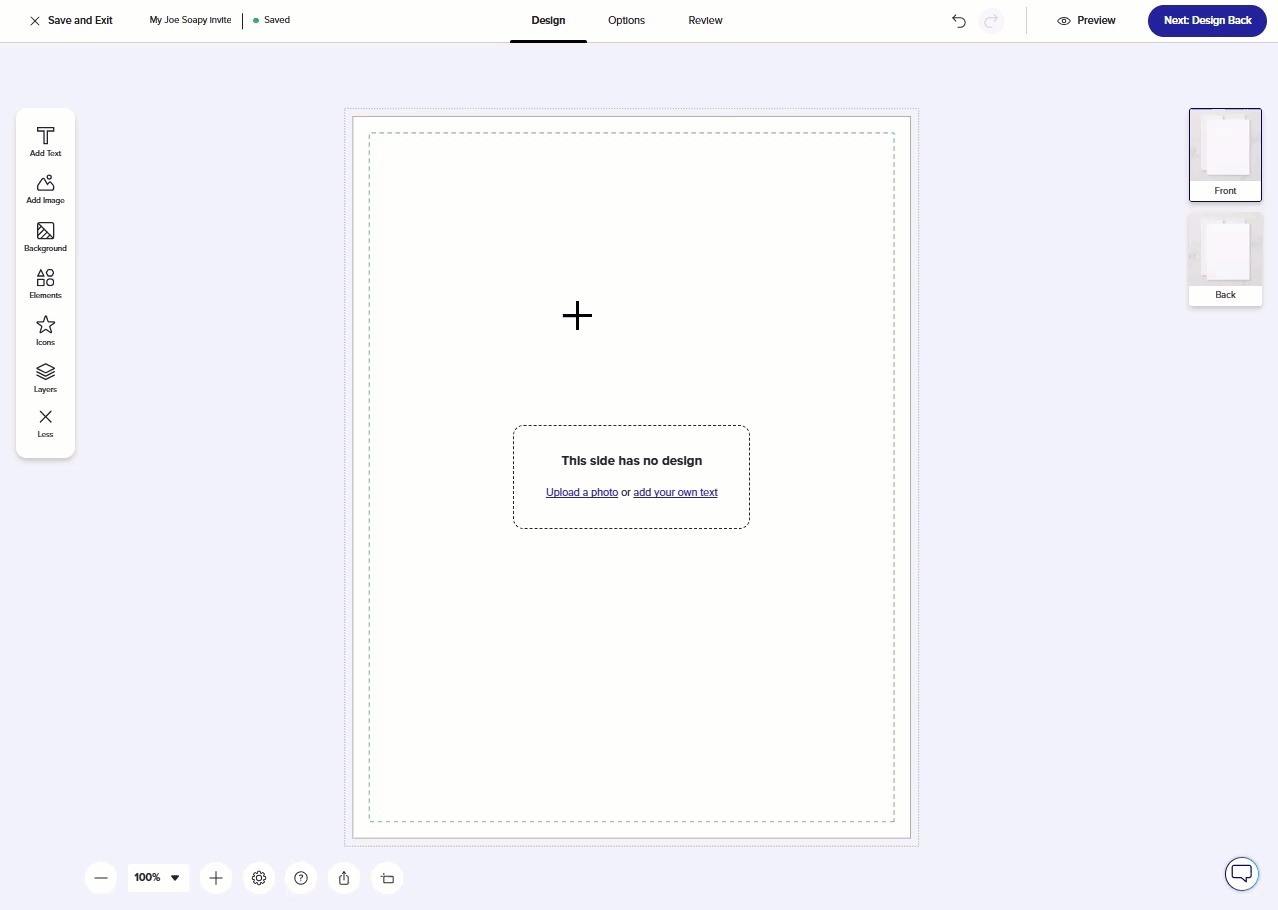Click Next: Design Back button
This screenshot has height=910, width=1278.
click(x=1207, y=21)
